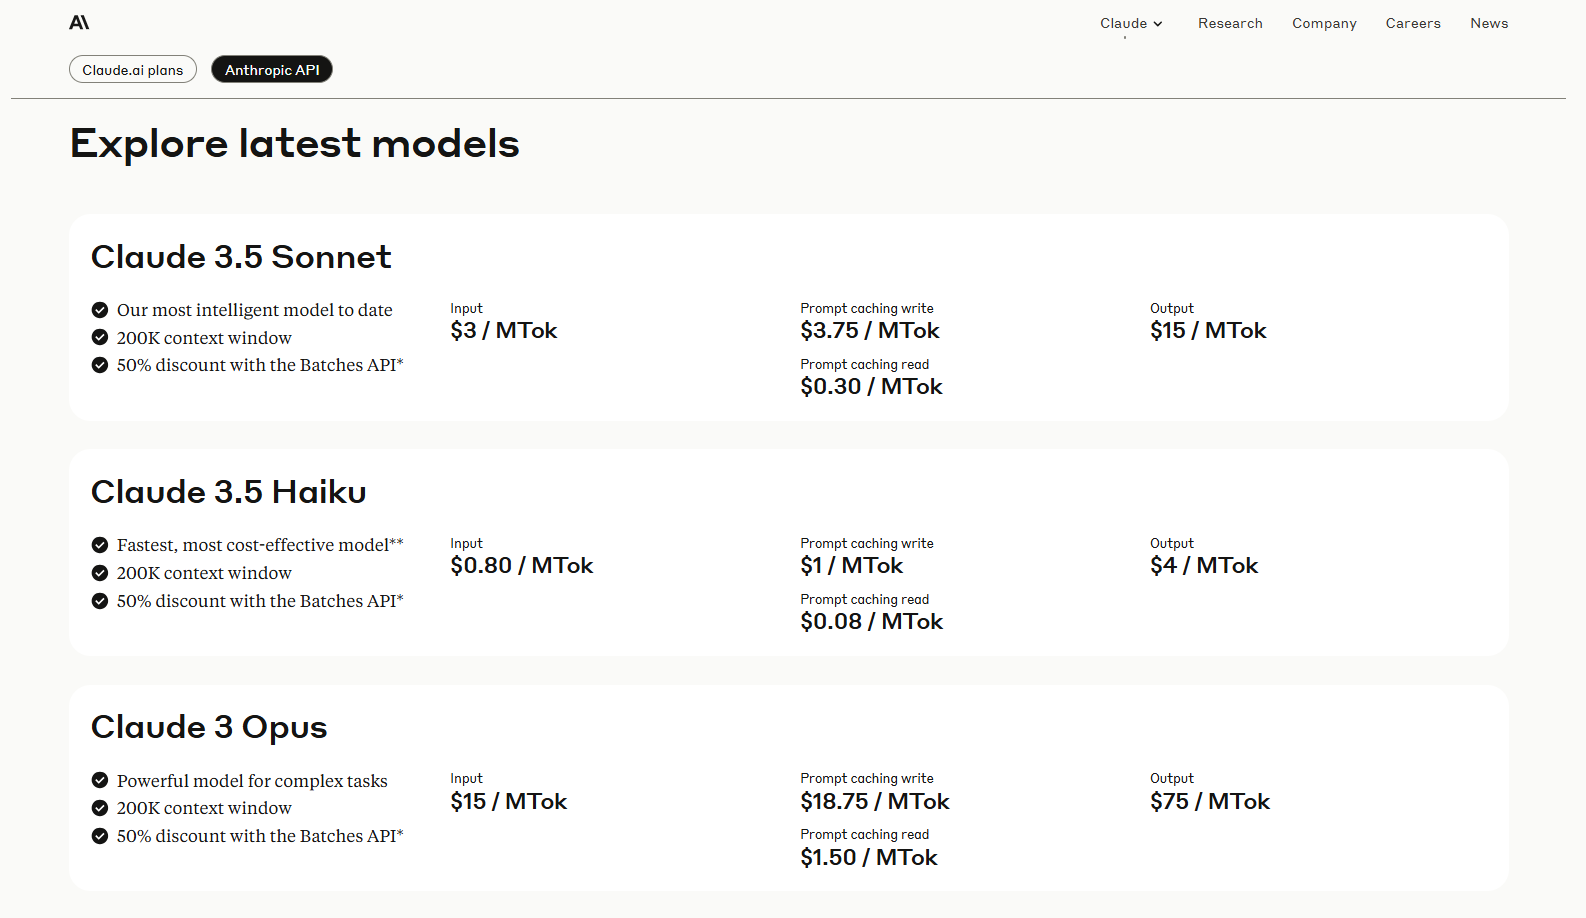
Task: Click the Claude 3 Opus heading
Action: click(x=209, y=727)
